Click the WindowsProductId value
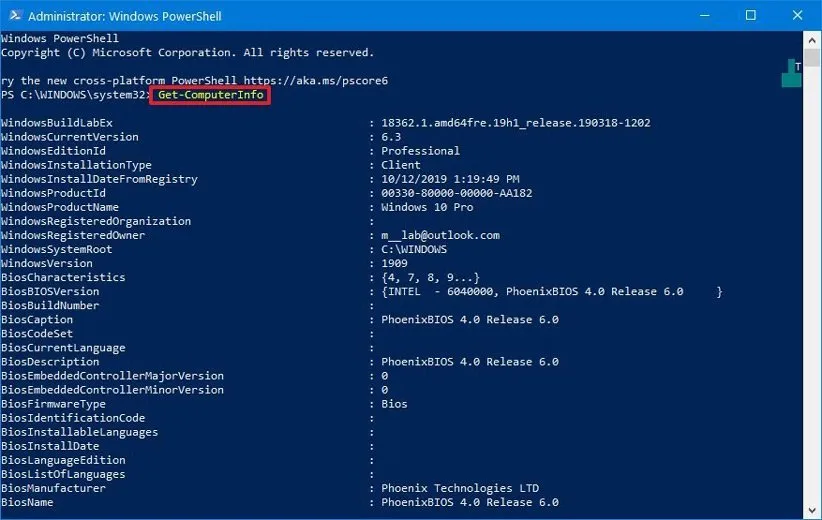This screenshot has width=822, height=520. coord(456,193)
